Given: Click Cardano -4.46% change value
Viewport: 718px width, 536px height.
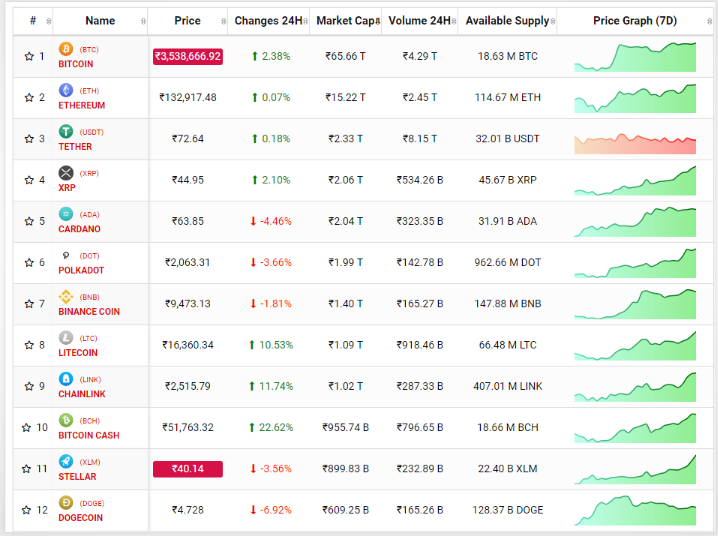Looking at the screenshot, I should pyautogui.click(x=276, y=221).
